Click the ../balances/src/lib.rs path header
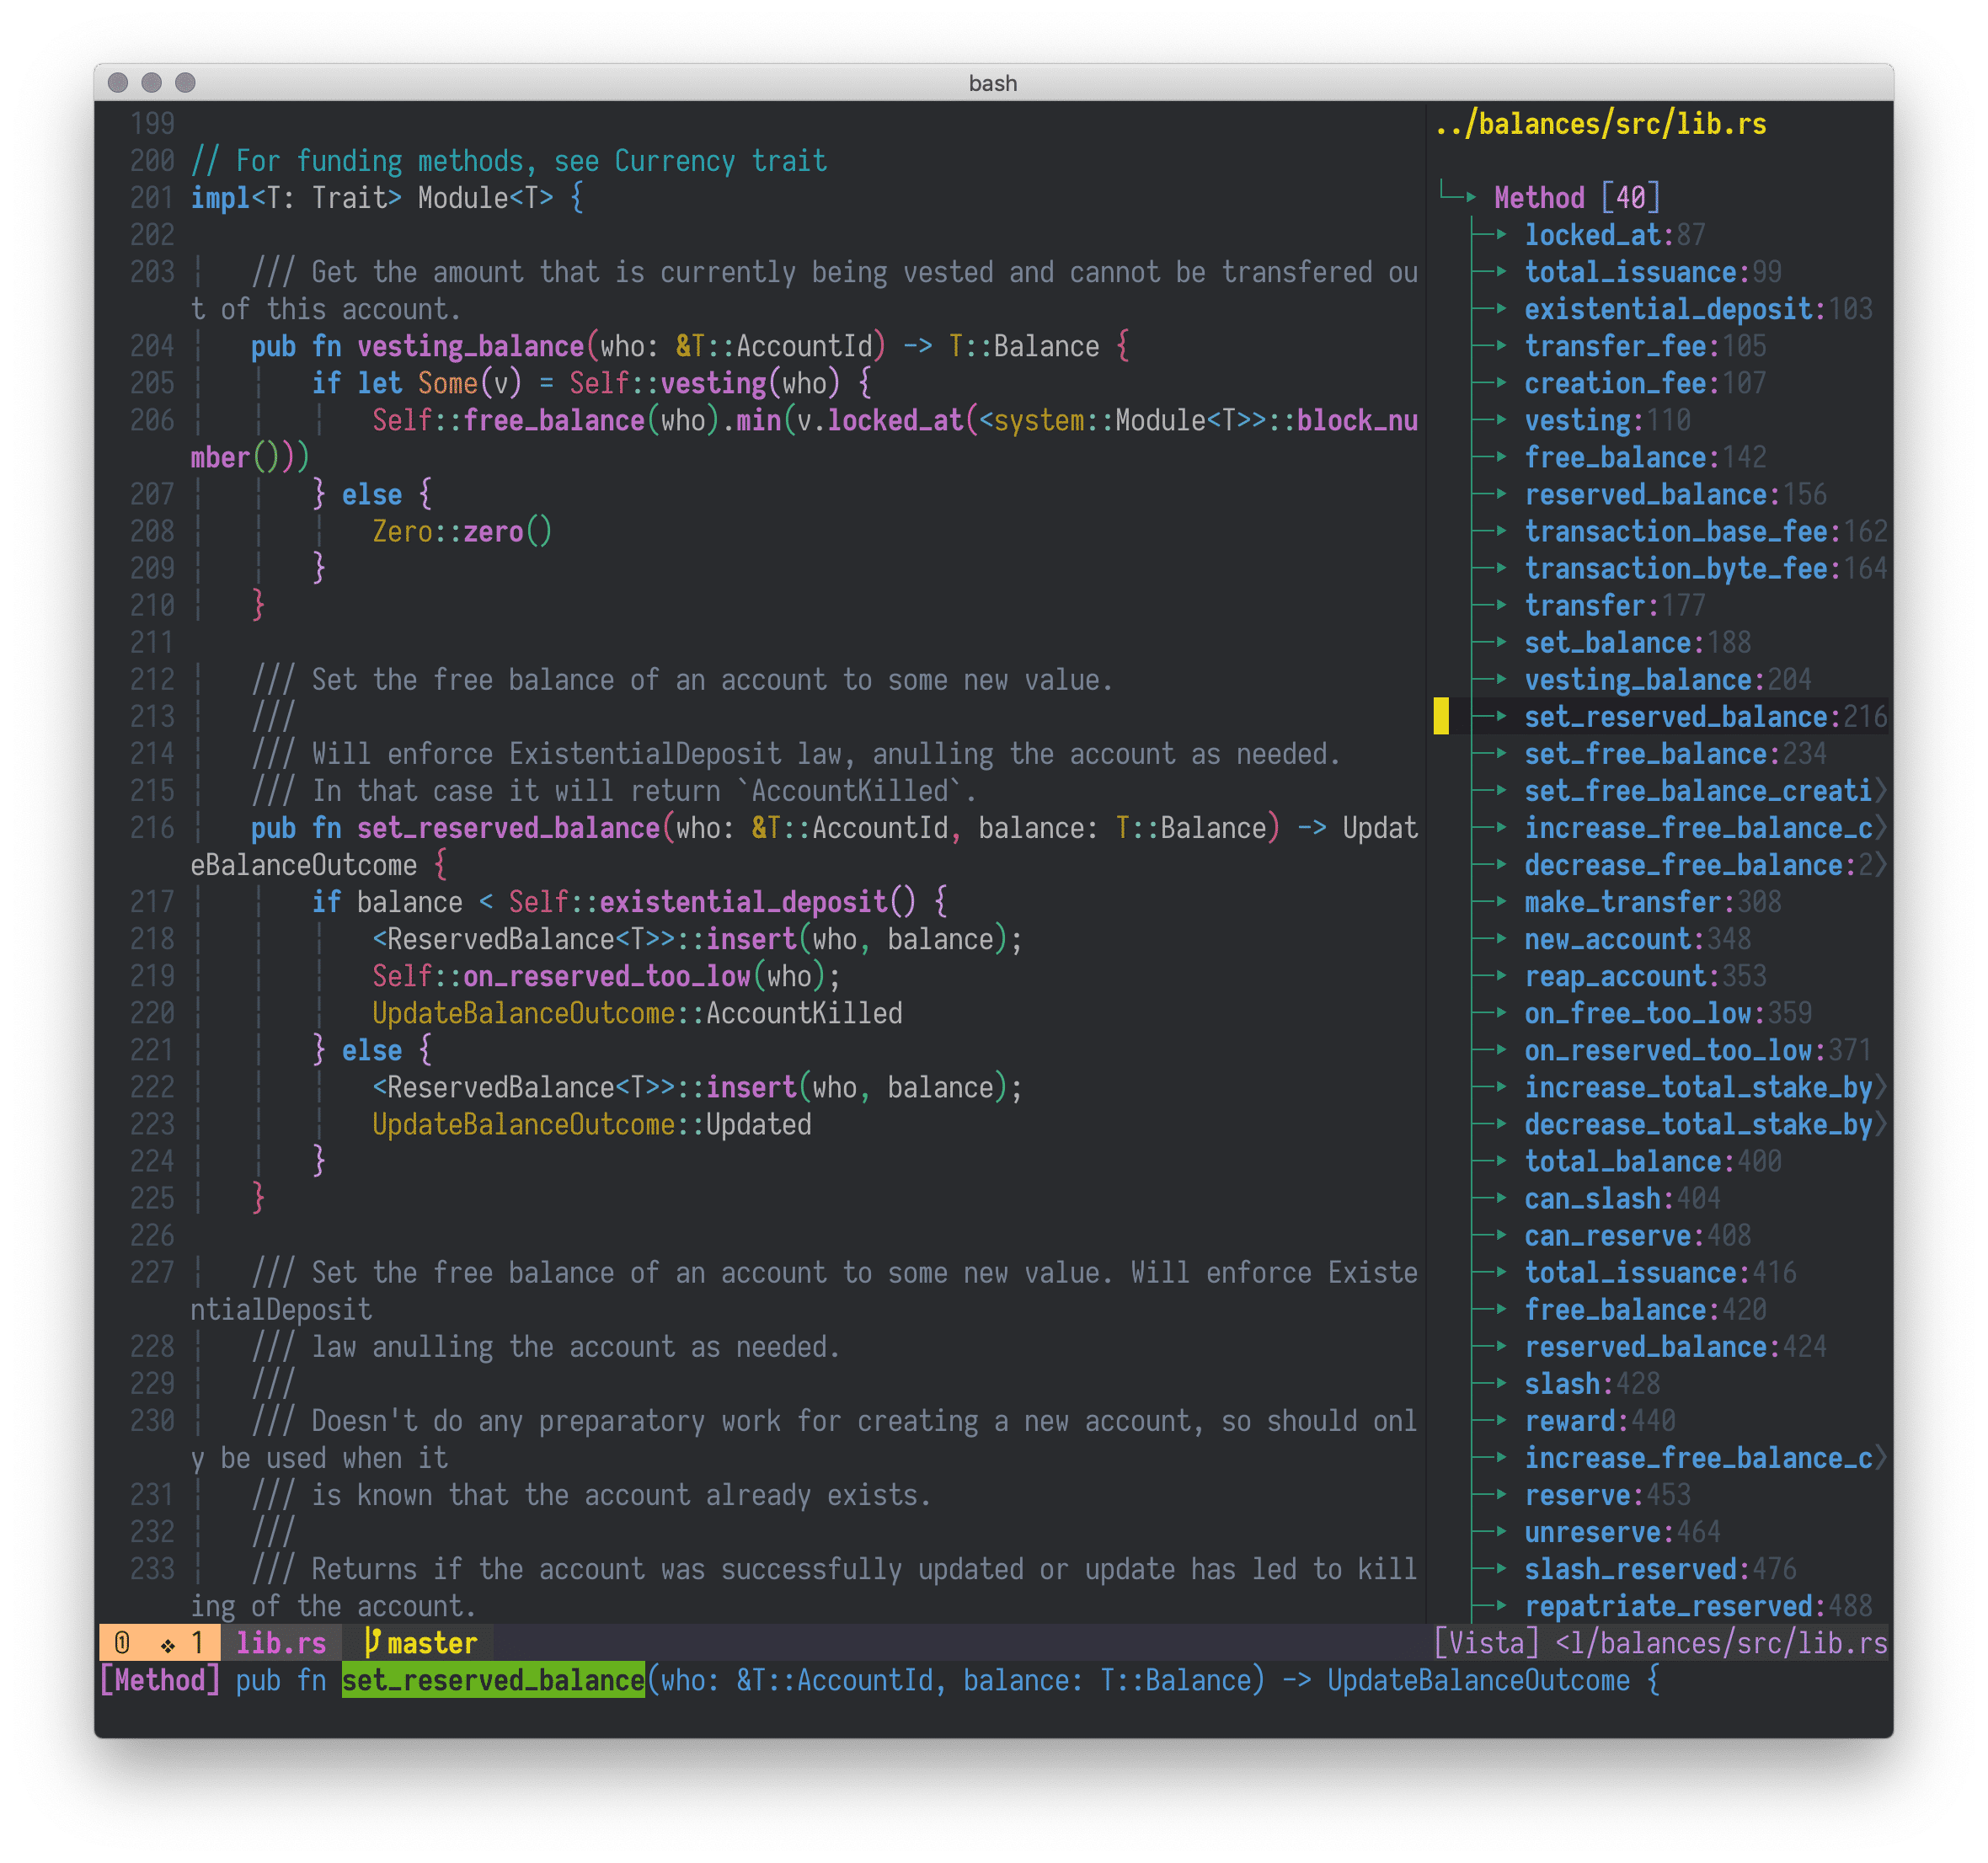This screenshot has width=1988, height=1863. [1600, 124]
